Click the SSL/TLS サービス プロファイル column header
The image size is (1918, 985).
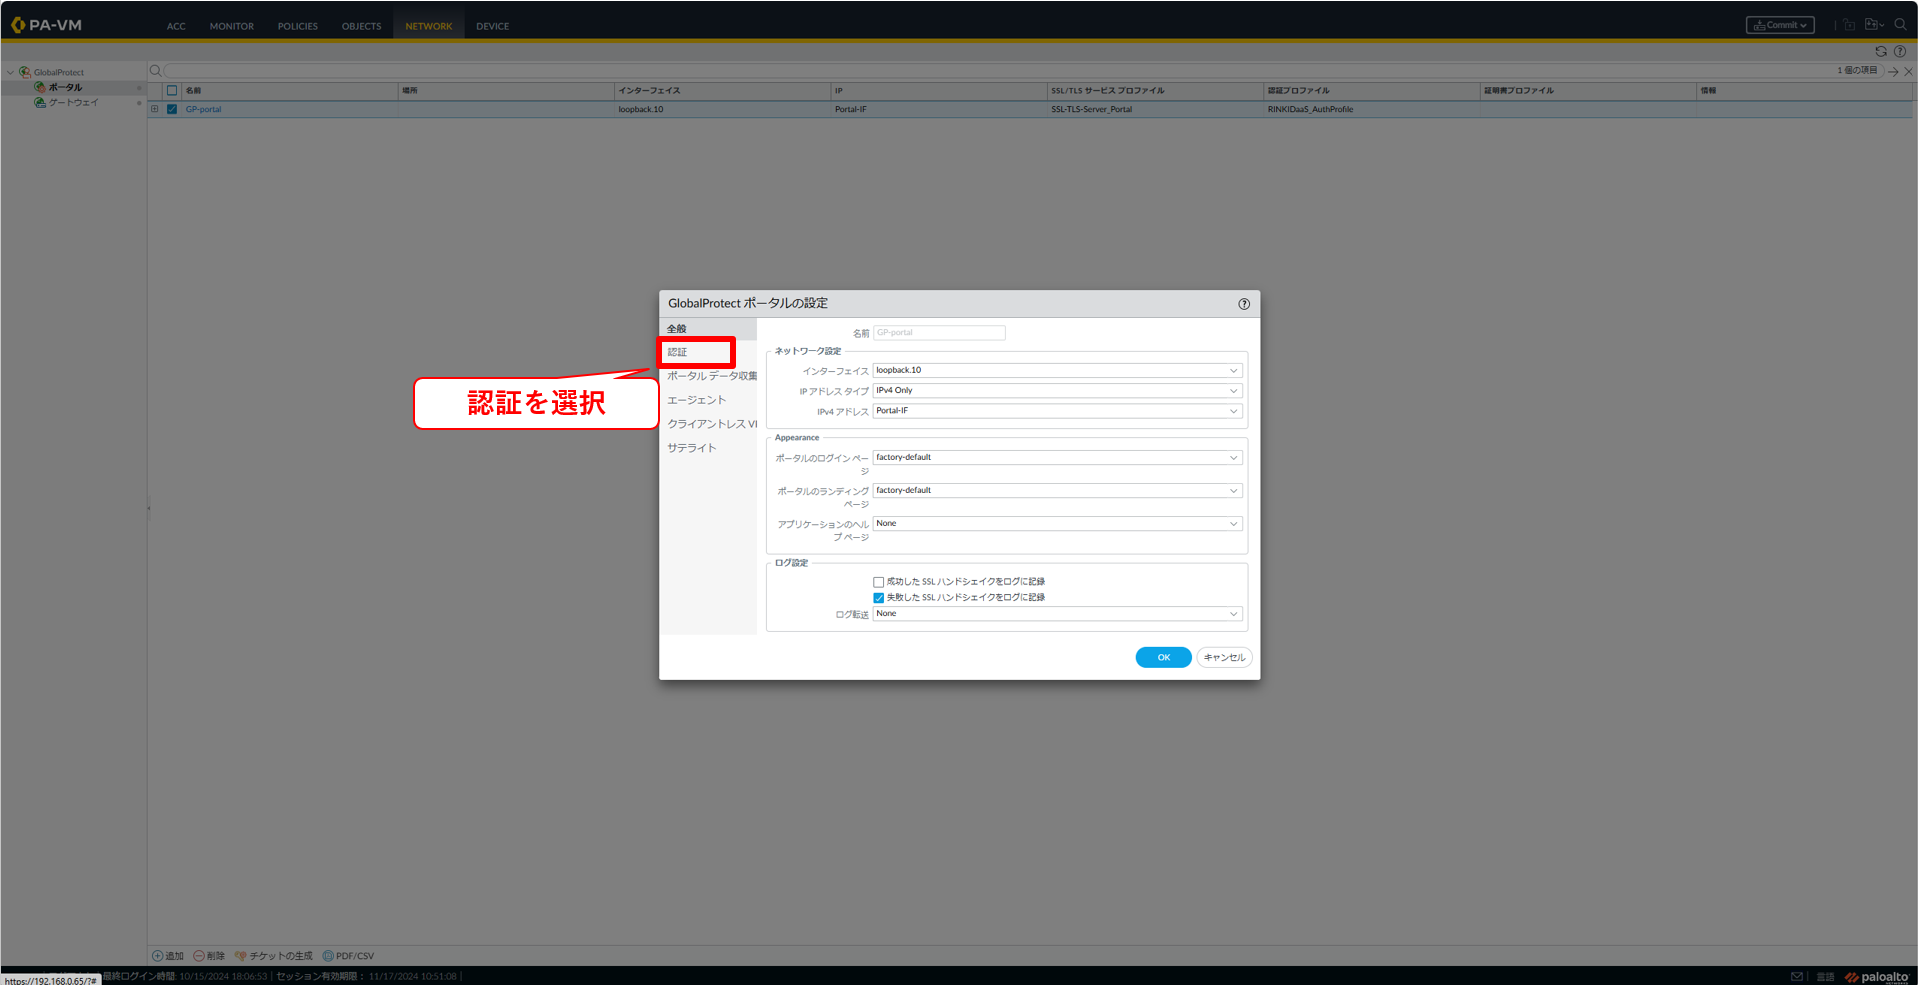tap(1155, 90)
